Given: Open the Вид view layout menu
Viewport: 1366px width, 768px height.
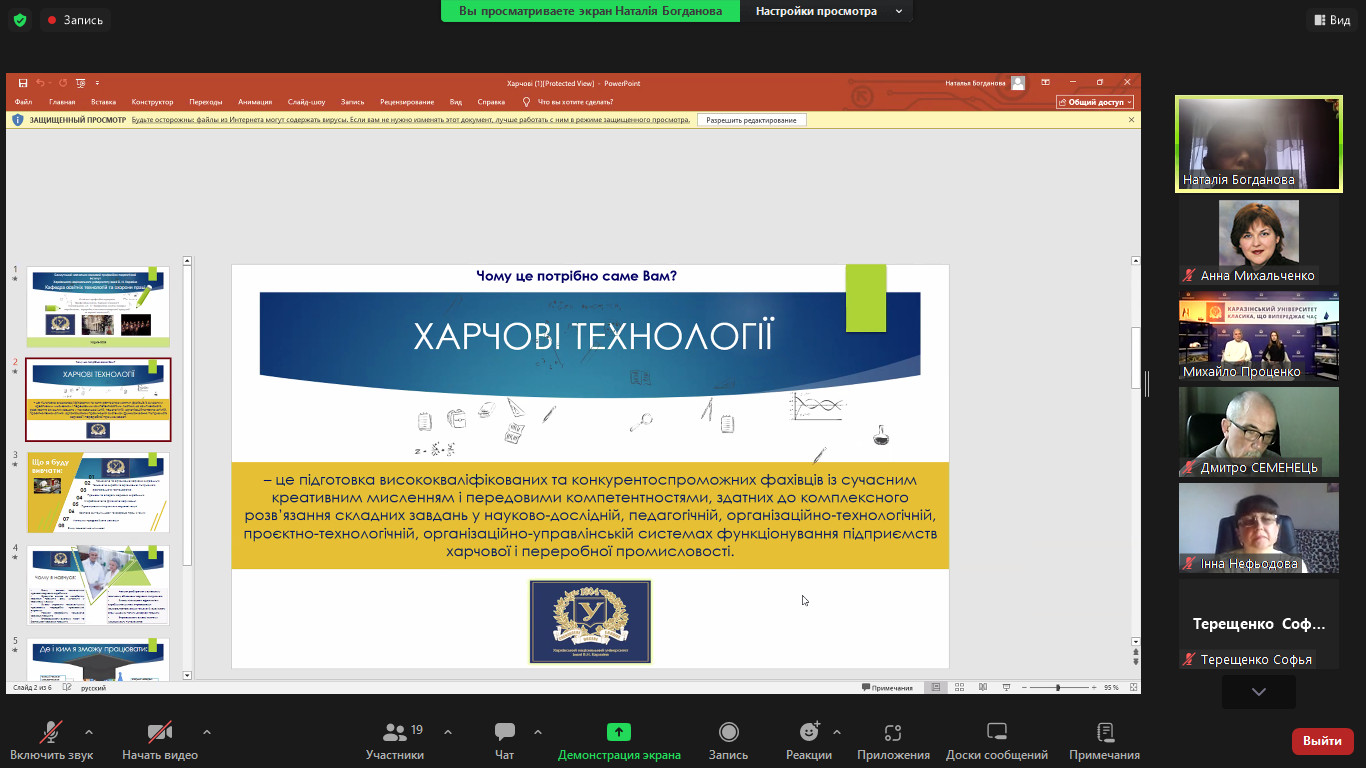Looking at the screenshot, I should [x=1331, y=20].
